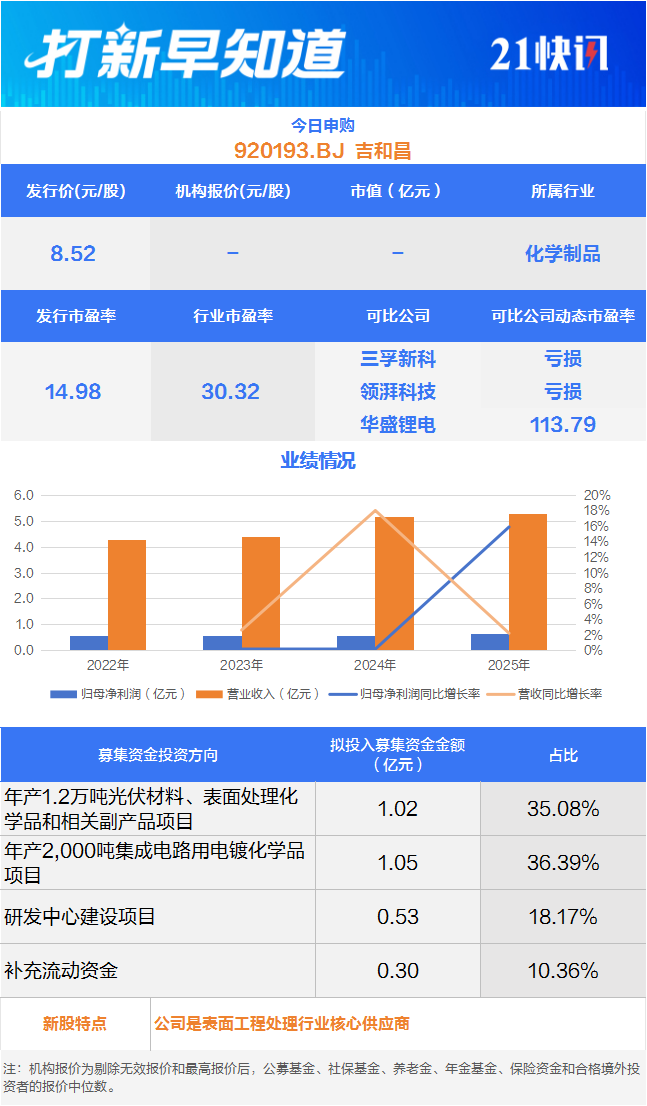Click the 2022年 orange revenue bar
647x1106 pixels.
[127, 595]
